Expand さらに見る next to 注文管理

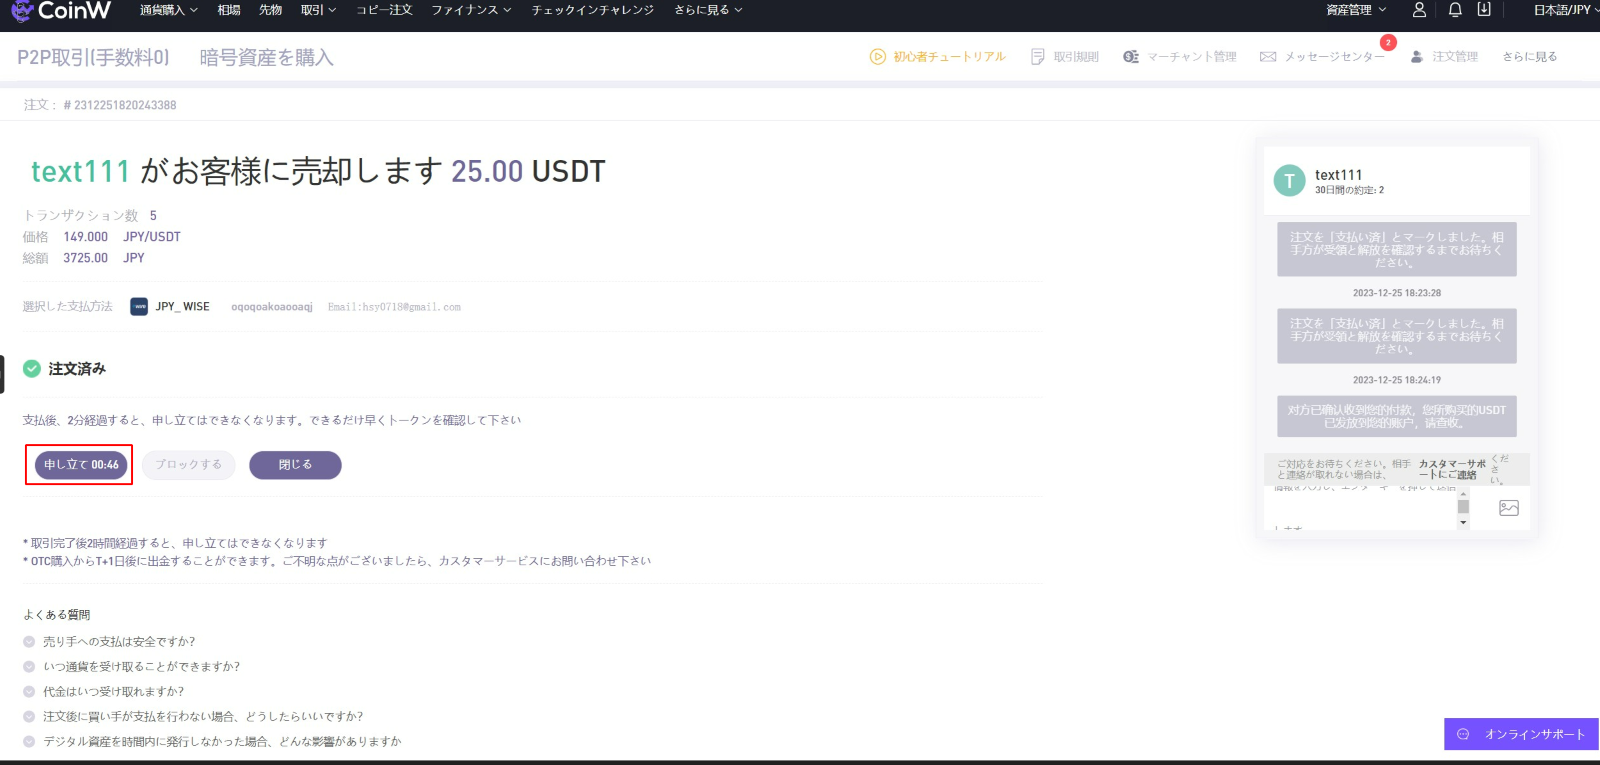click(1530, 57)
